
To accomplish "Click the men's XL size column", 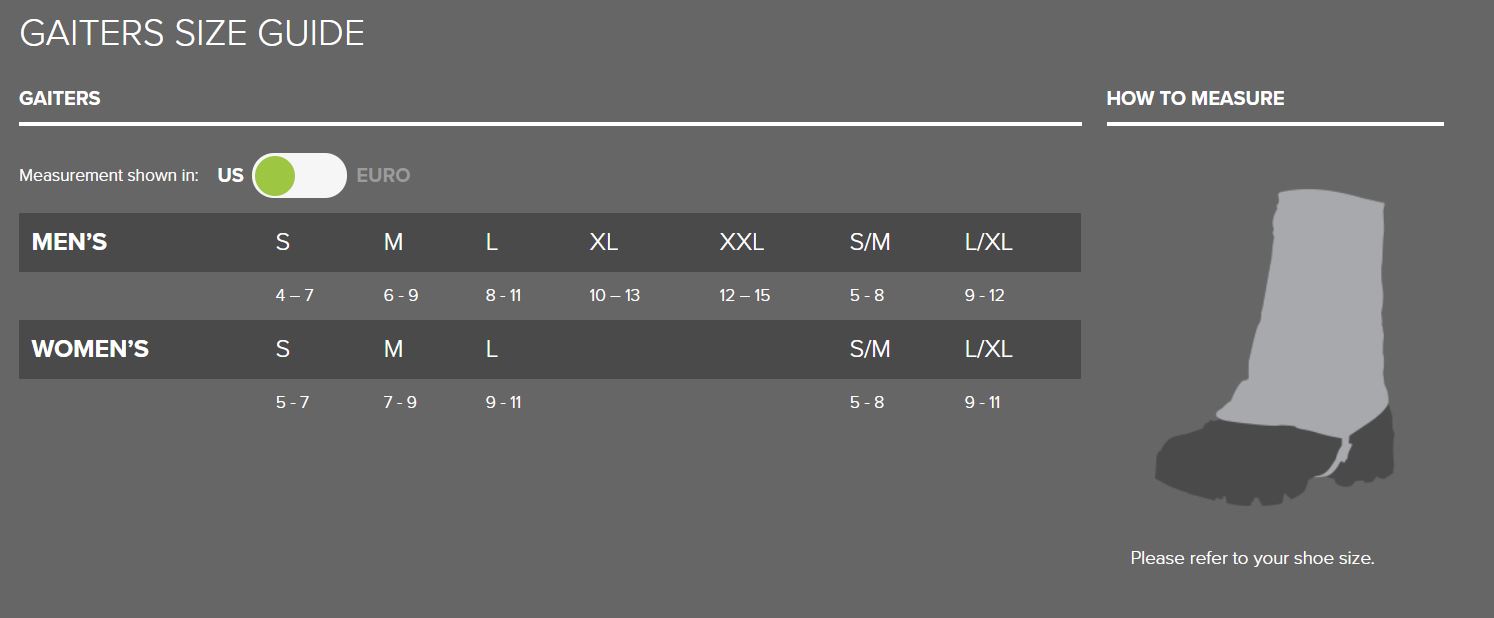I will click(603, 242).
